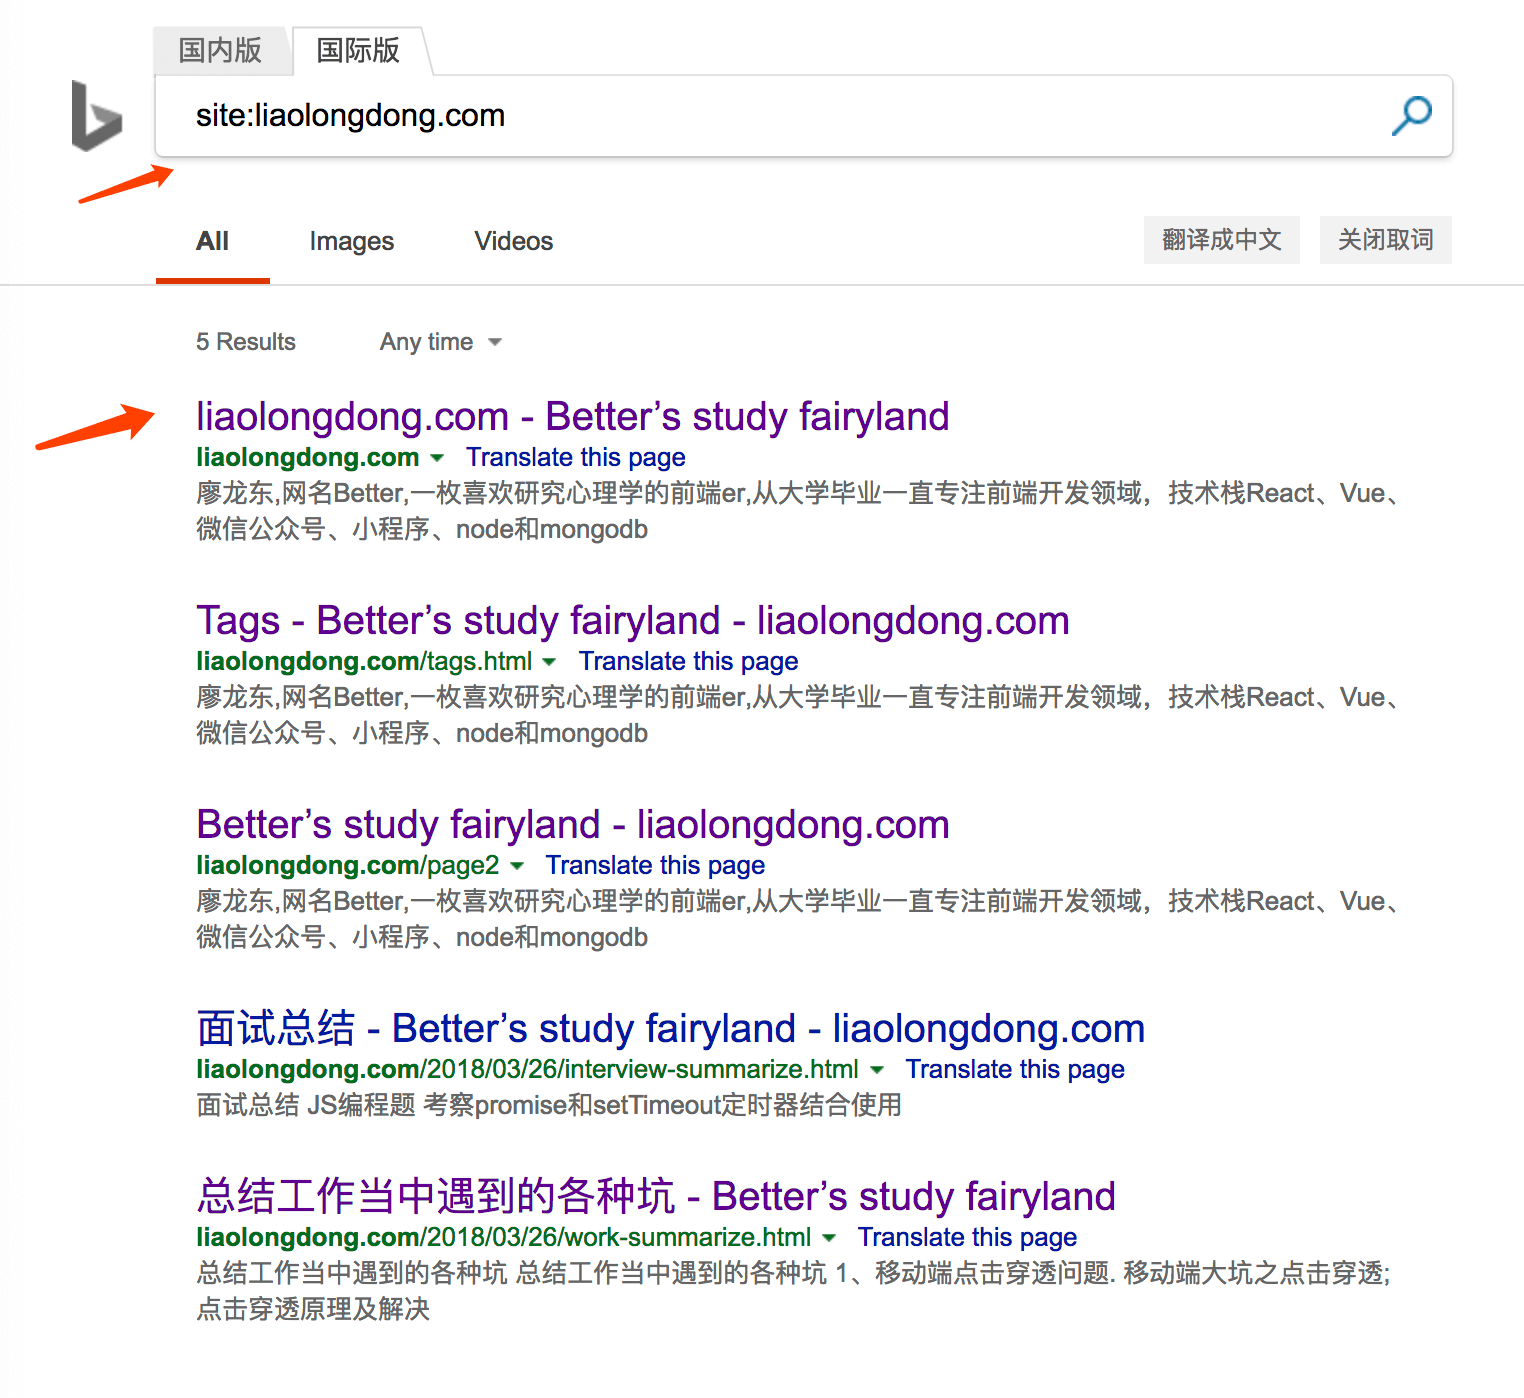Switch to the 国际版 tab
Viewport: 1524px width, 1398px height.
[x=358, y=50]
